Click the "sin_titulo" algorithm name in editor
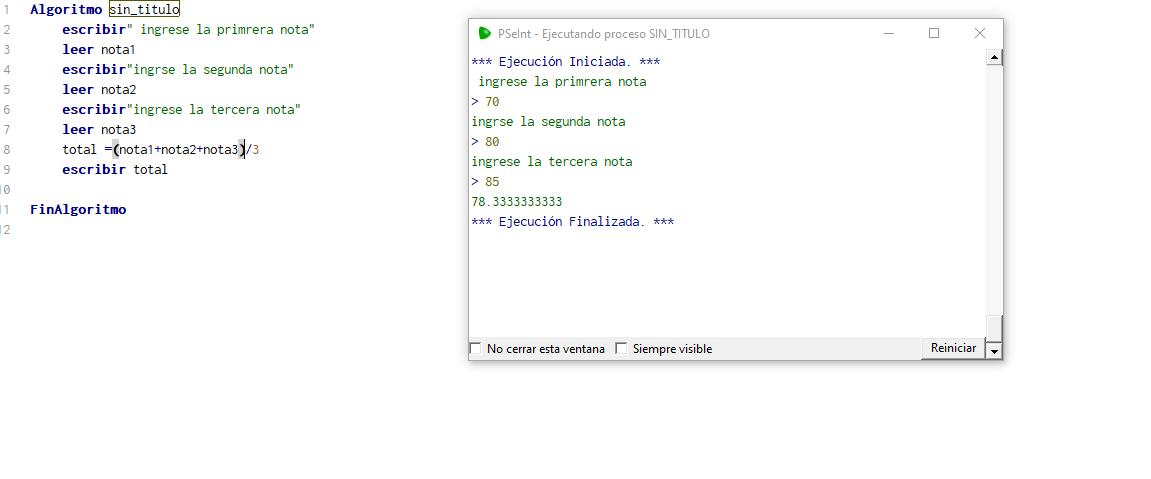 144,9
